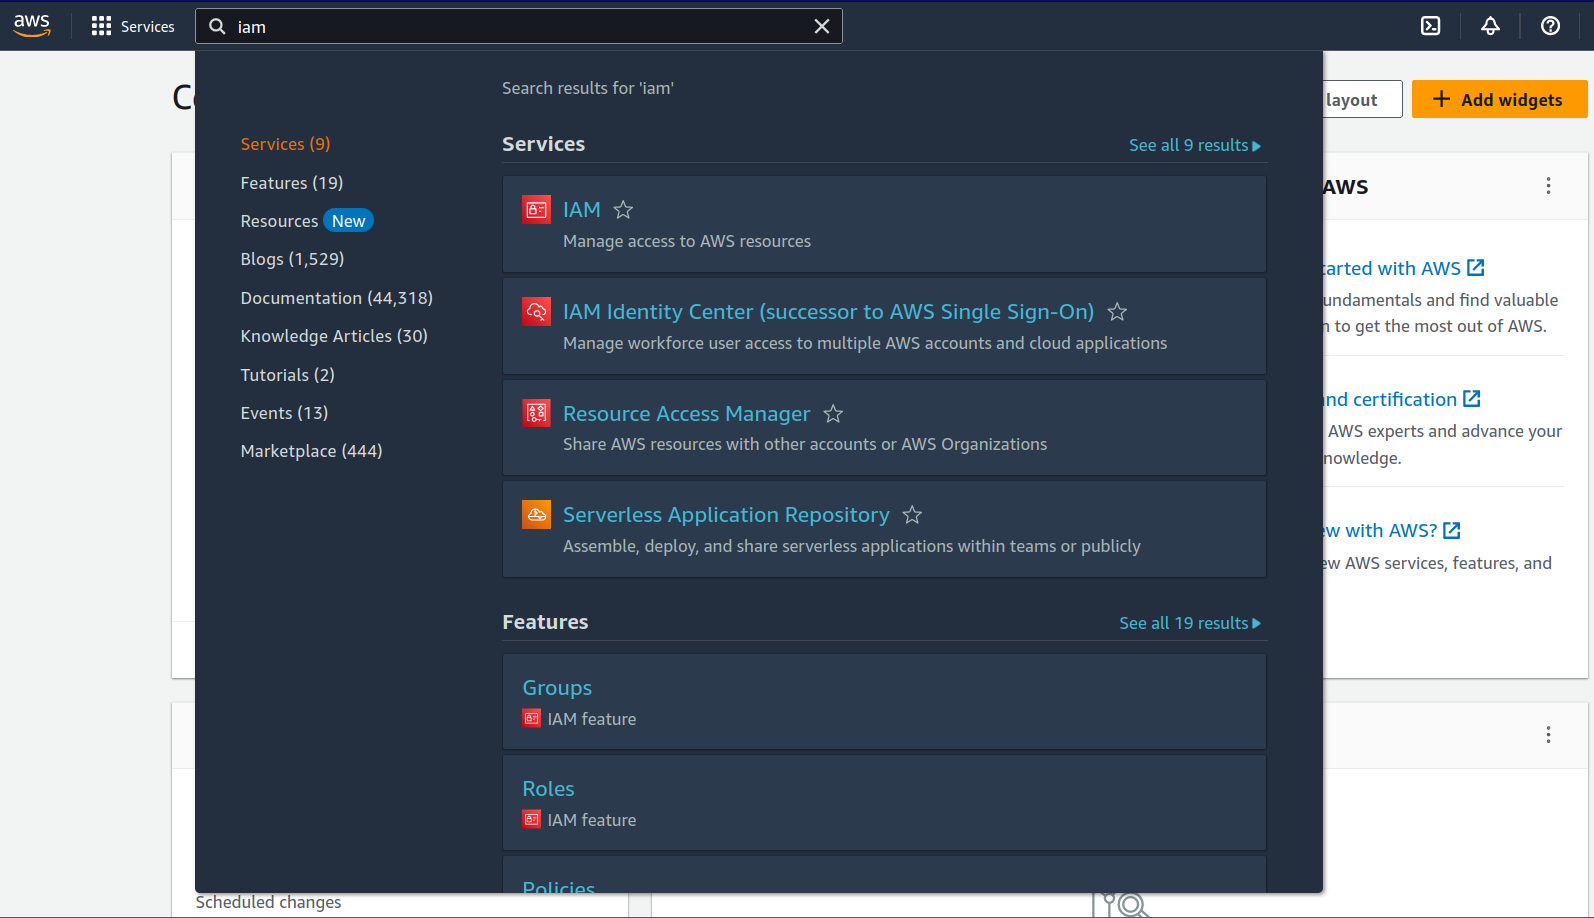Click the search field containing 'iam'
Screen dimensions: 1594x918
point(519,26)
